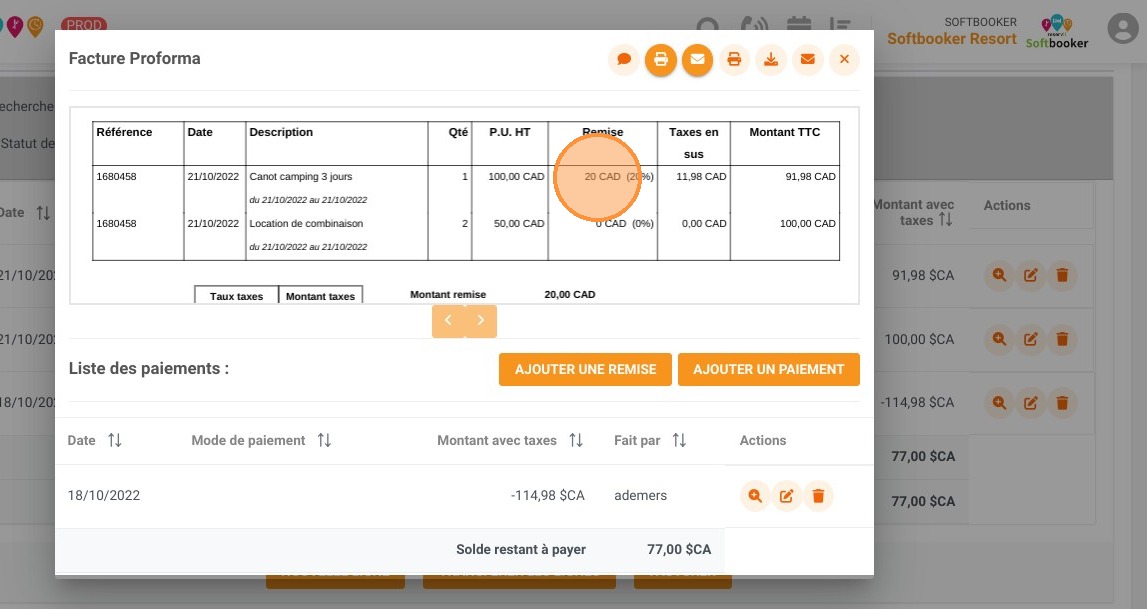Click the light-colored envelope icon
Image resolution: width=1147 pixels, height=609 pixels.
point(808,59)
